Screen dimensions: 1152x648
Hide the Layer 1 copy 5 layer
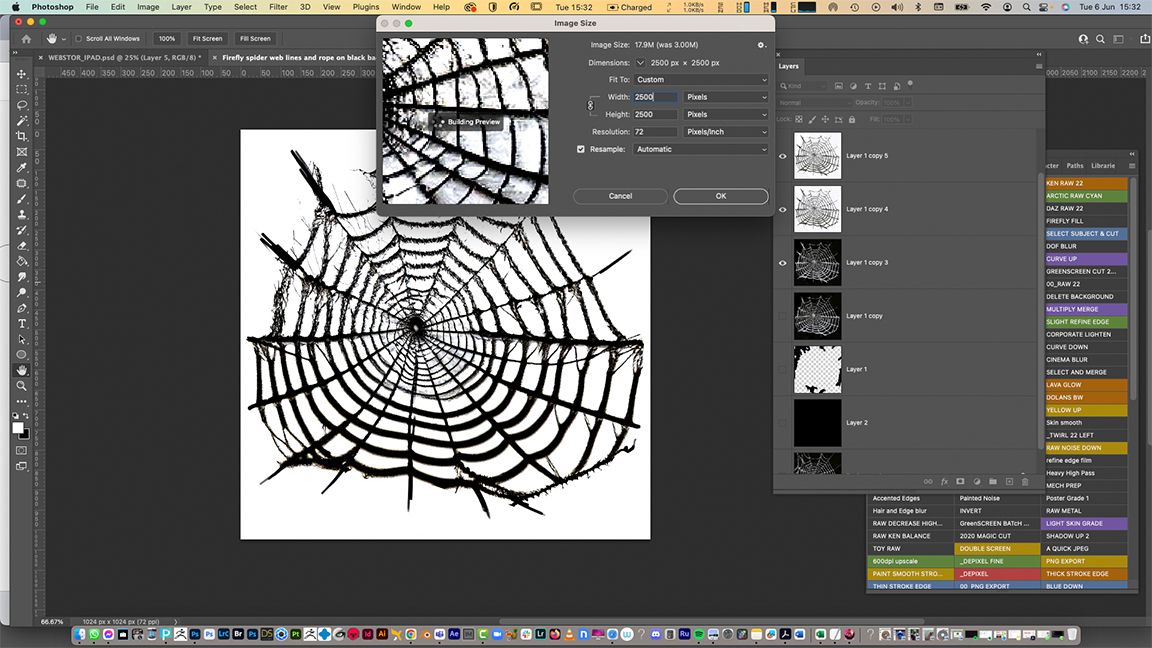pyautogui.click(x=783, y=155)
